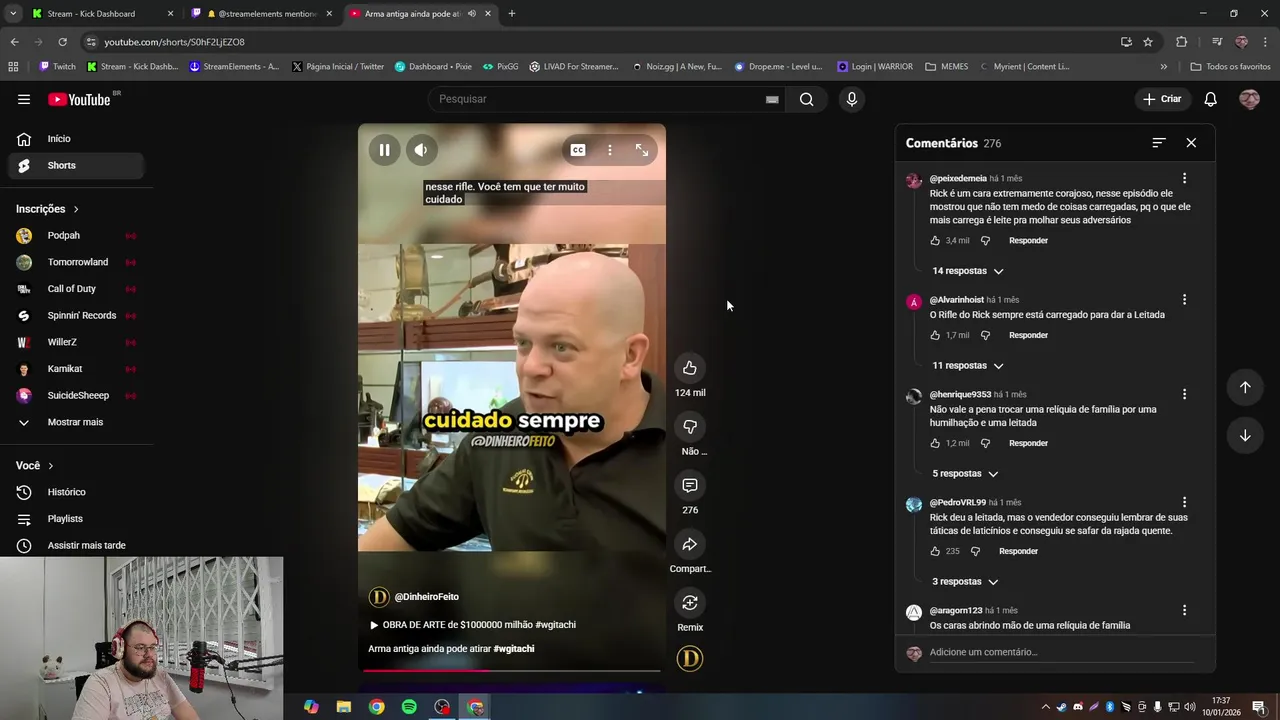
Task: Like PedroVRL99's comment with 235
Action: point(935,552)
